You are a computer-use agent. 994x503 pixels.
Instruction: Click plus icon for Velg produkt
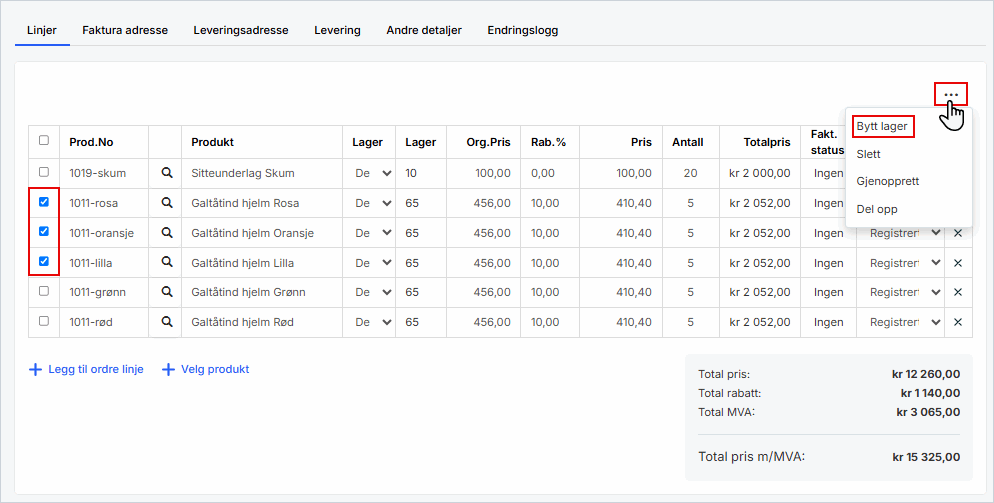tap(168, 369)
